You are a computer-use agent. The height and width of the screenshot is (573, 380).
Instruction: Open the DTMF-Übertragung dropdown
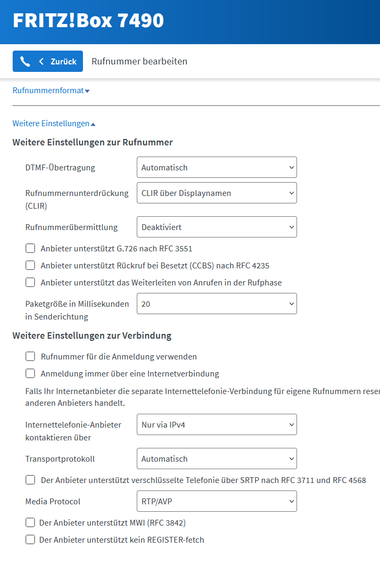pos(217,167)
